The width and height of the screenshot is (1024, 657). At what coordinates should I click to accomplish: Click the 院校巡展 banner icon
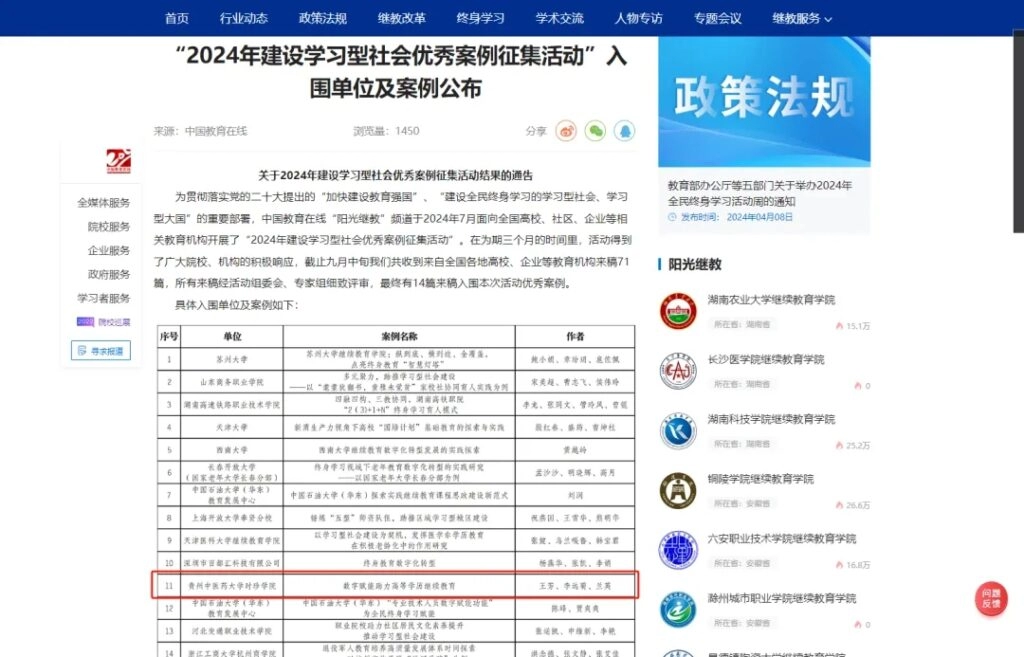pos(103,322)
